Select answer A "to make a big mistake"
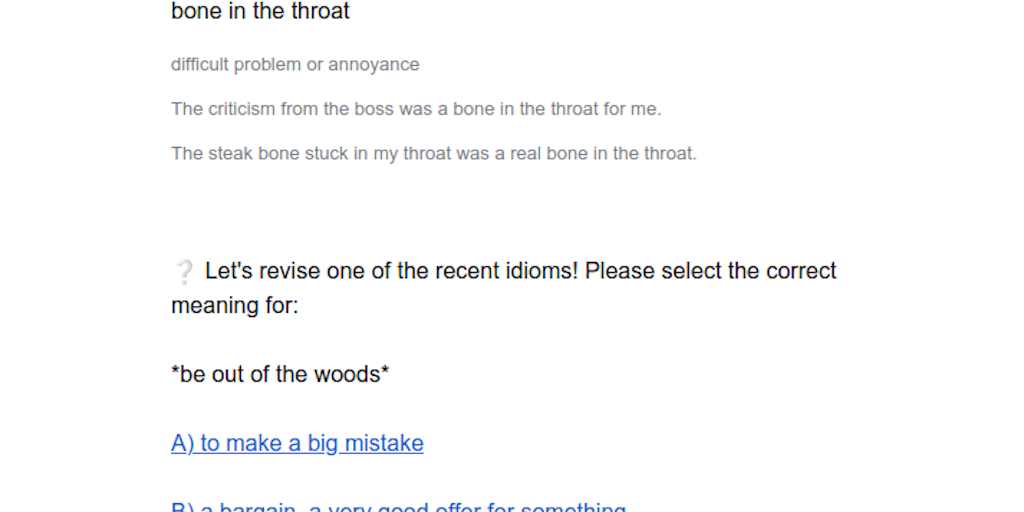Screen dimensions: 1024x512 pyautogui.click(x=297, y=443)
